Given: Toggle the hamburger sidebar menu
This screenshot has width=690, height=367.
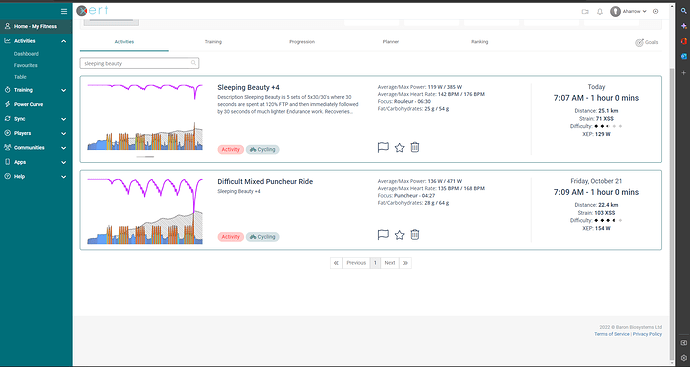Looking at the screenshot, I should click(64, 11).
